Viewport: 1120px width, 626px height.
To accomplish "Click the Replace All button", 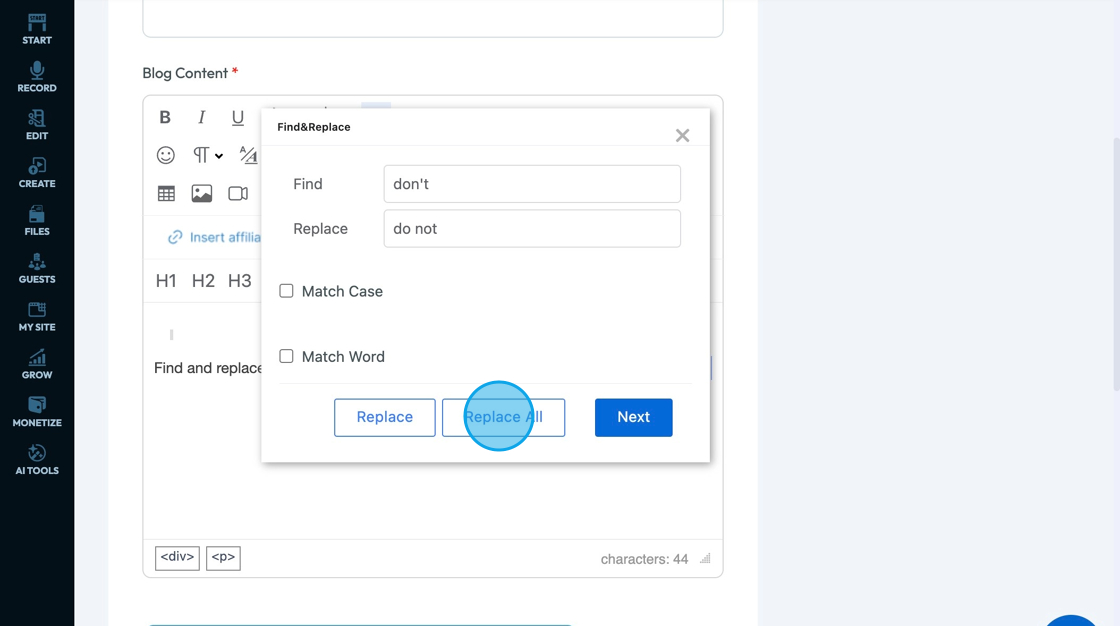I will coord(503,417).
